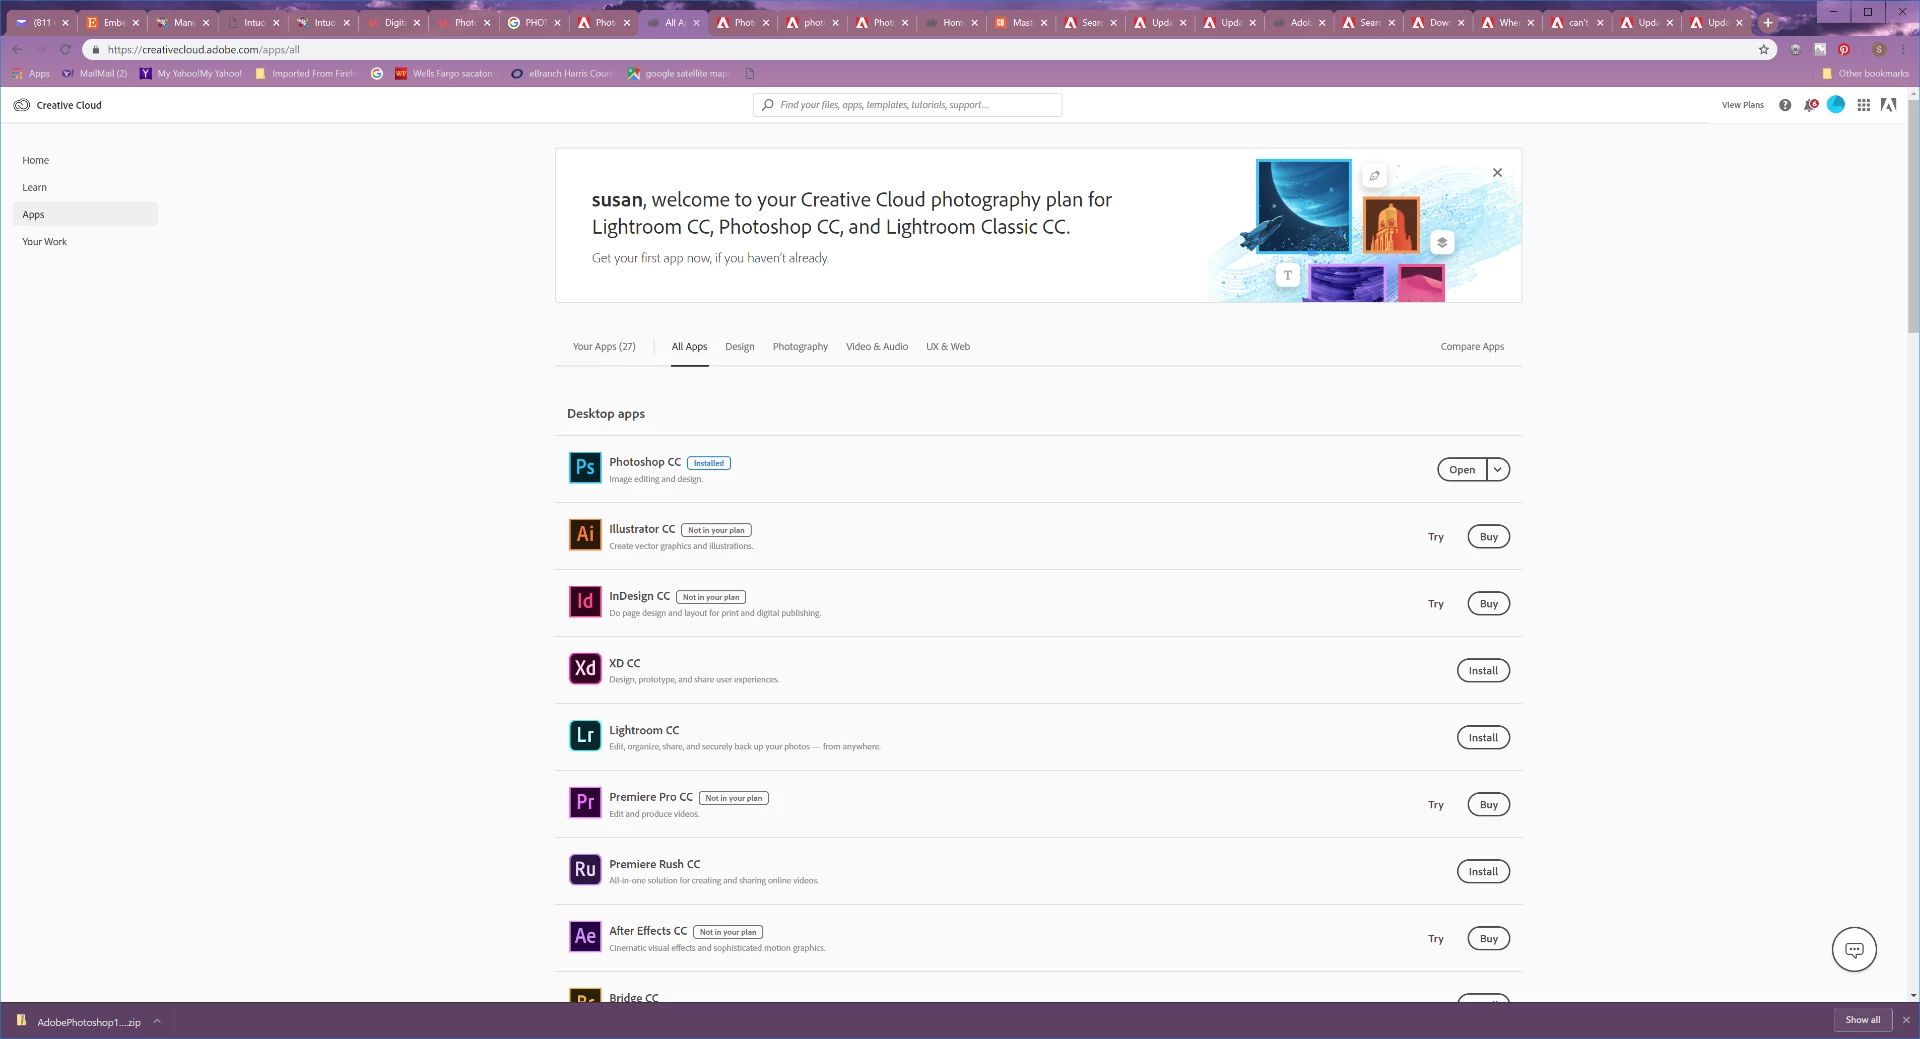The height and width of the screenshot is (1039, 1920).
Task: Click the Adobe logo icon in page header
Action: (1889, 105)
